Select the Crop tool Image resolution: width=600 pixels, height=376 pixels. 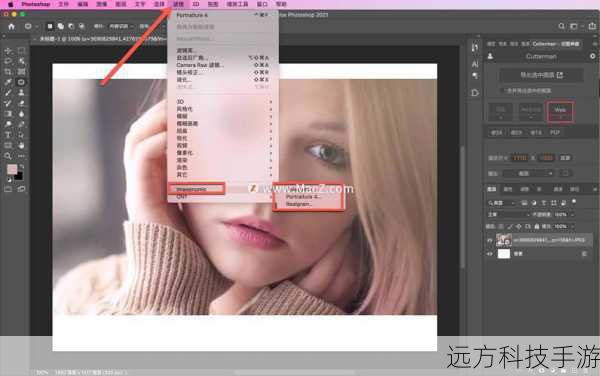[8, 72]
